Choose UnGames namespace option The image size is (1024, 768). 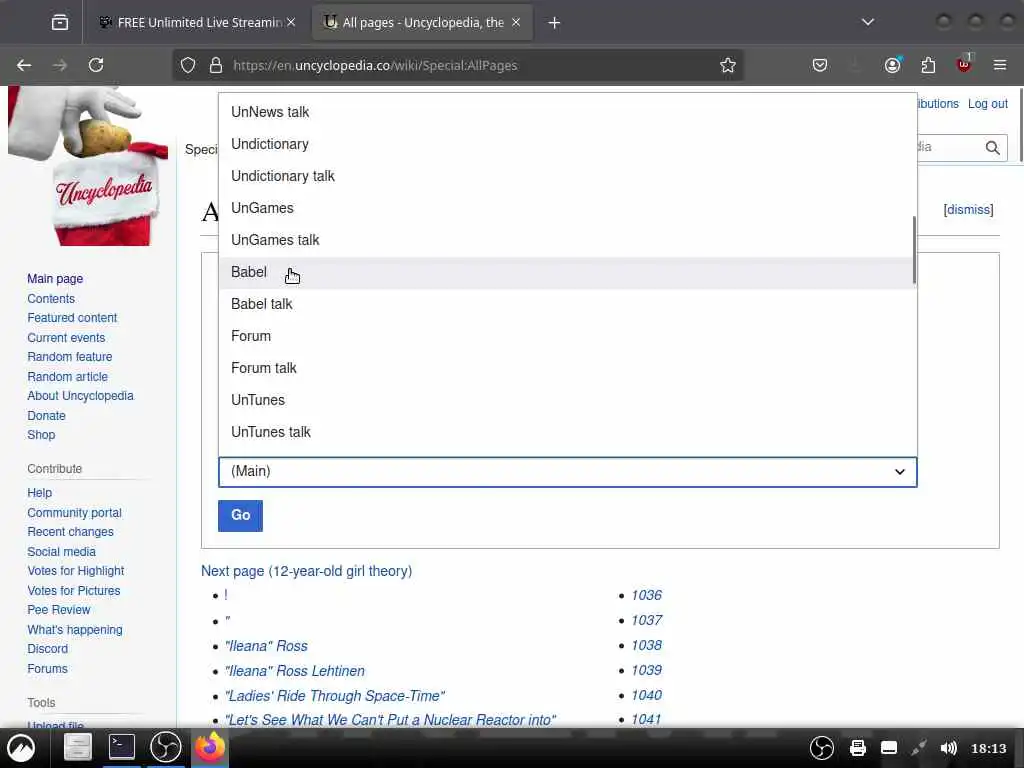[567, 208]
